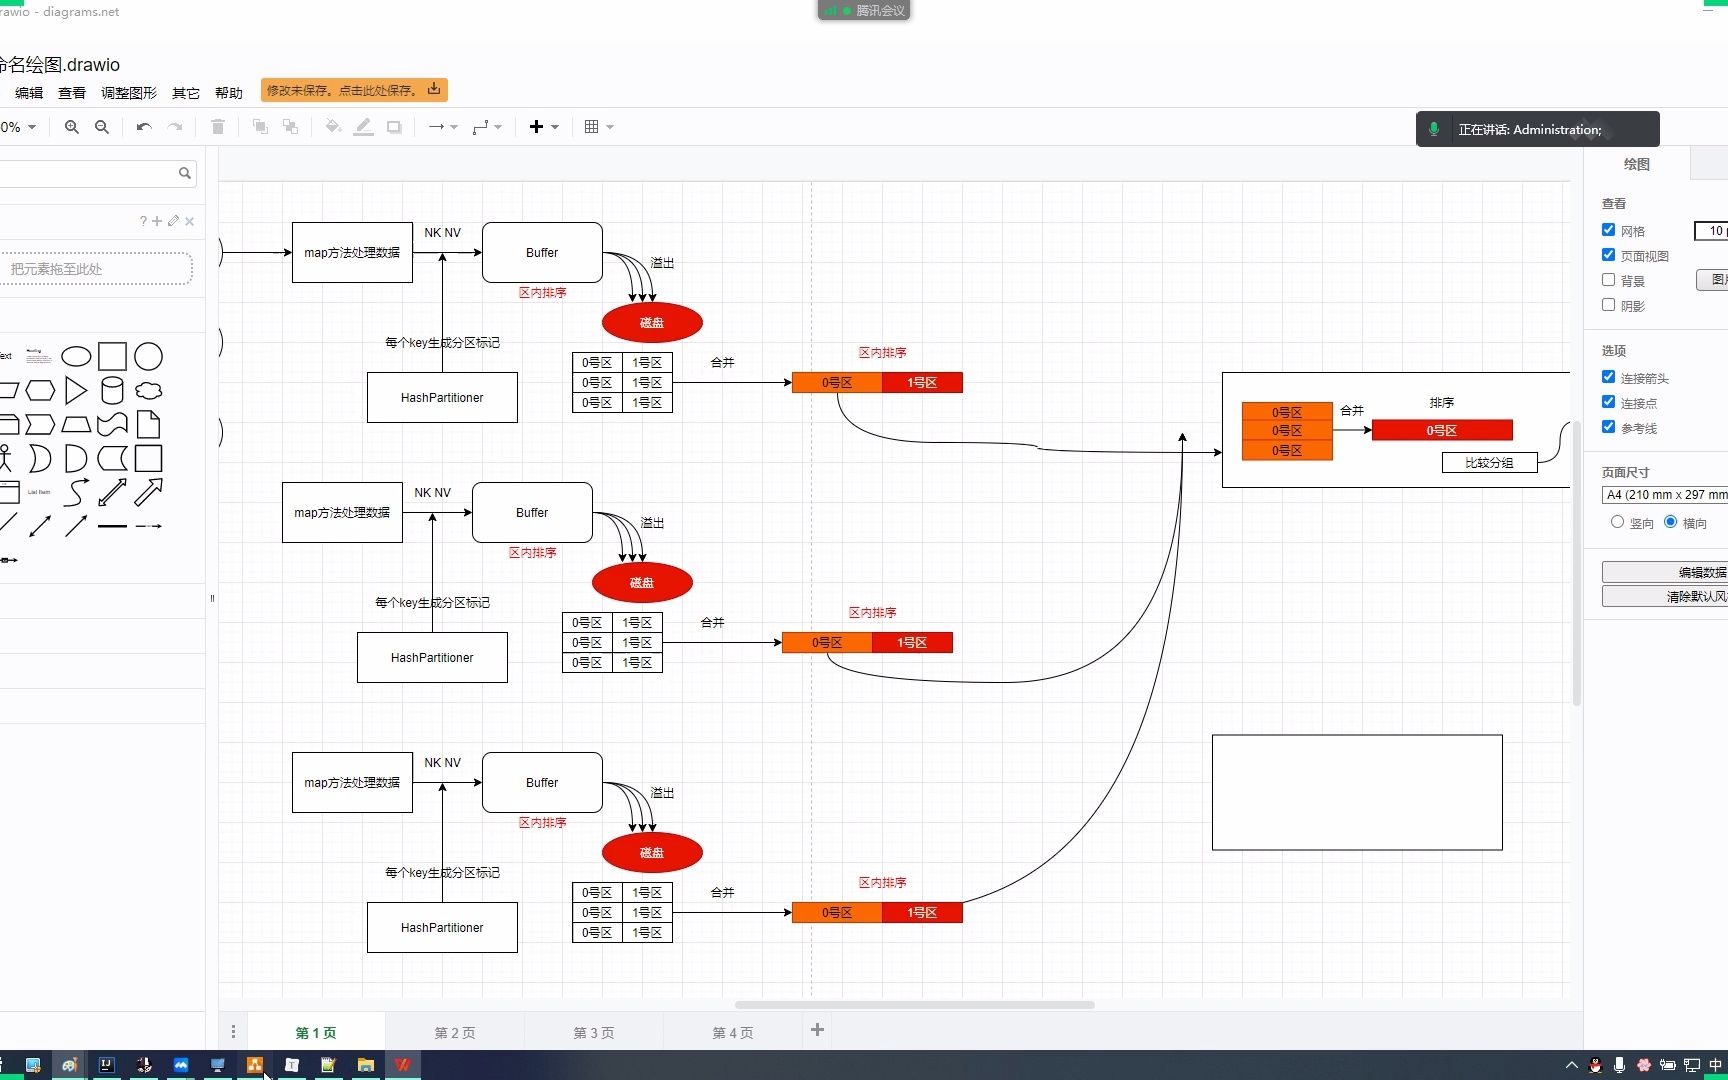Click the bring to front icon
This screenshot has height=1080, width=1728.
[x=260, y=127]
